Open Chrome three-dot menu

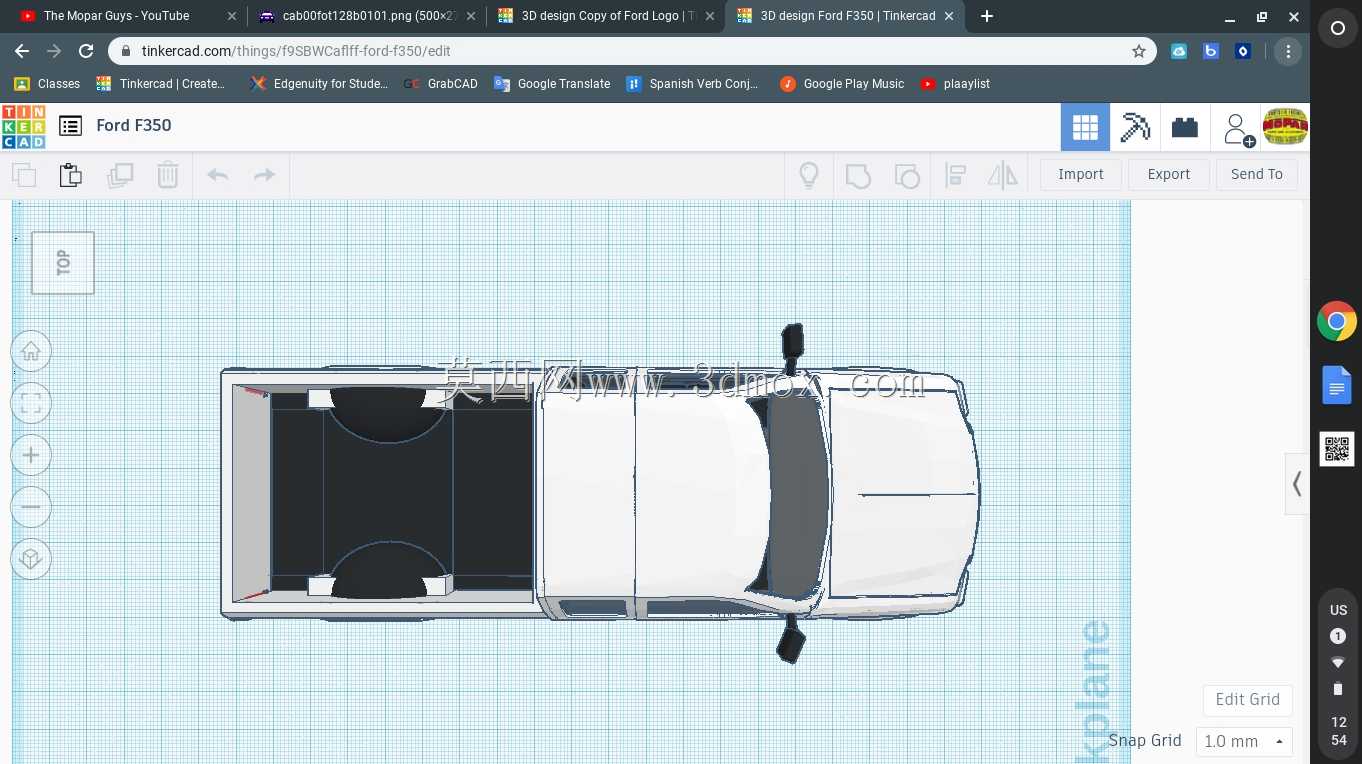[x=1288, y=51]
